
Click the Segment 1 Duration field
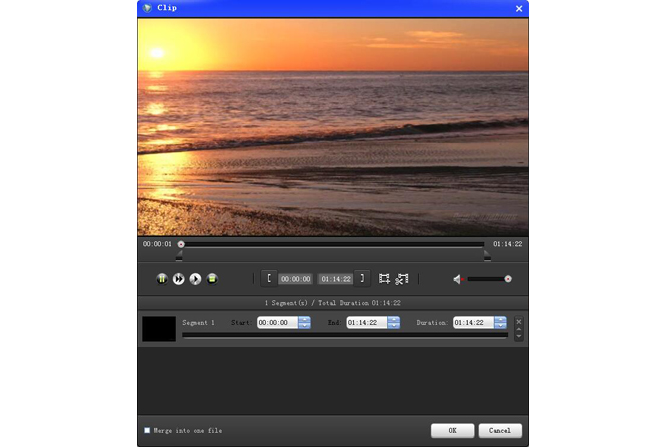(x=473, y=323)
